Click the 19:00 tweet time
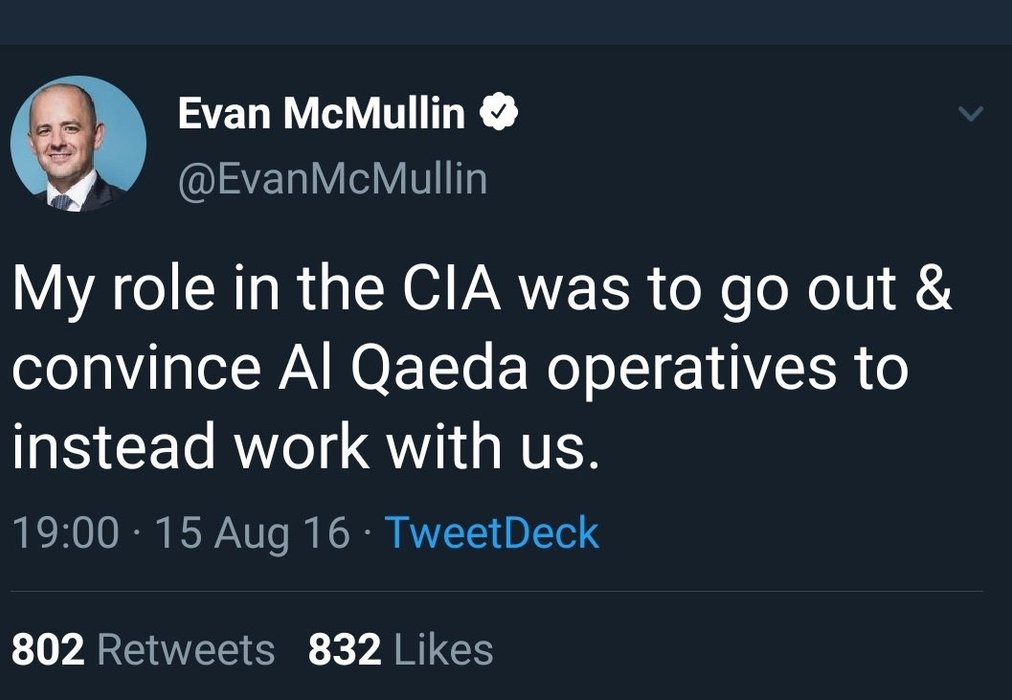 tap(66, 533)
